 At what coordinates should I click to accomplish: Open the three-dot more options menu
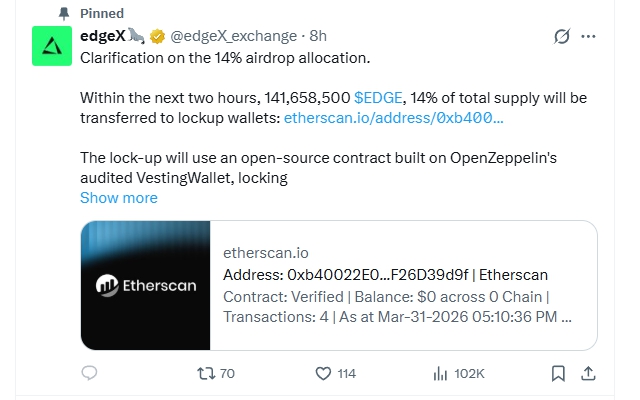[588, 37]
